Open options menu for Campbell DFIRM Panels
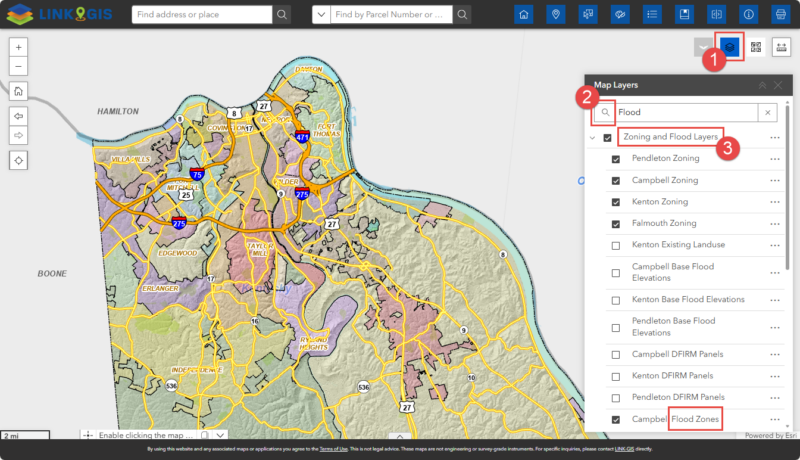Viewport: 800px width, 460px height. point(775,354)
